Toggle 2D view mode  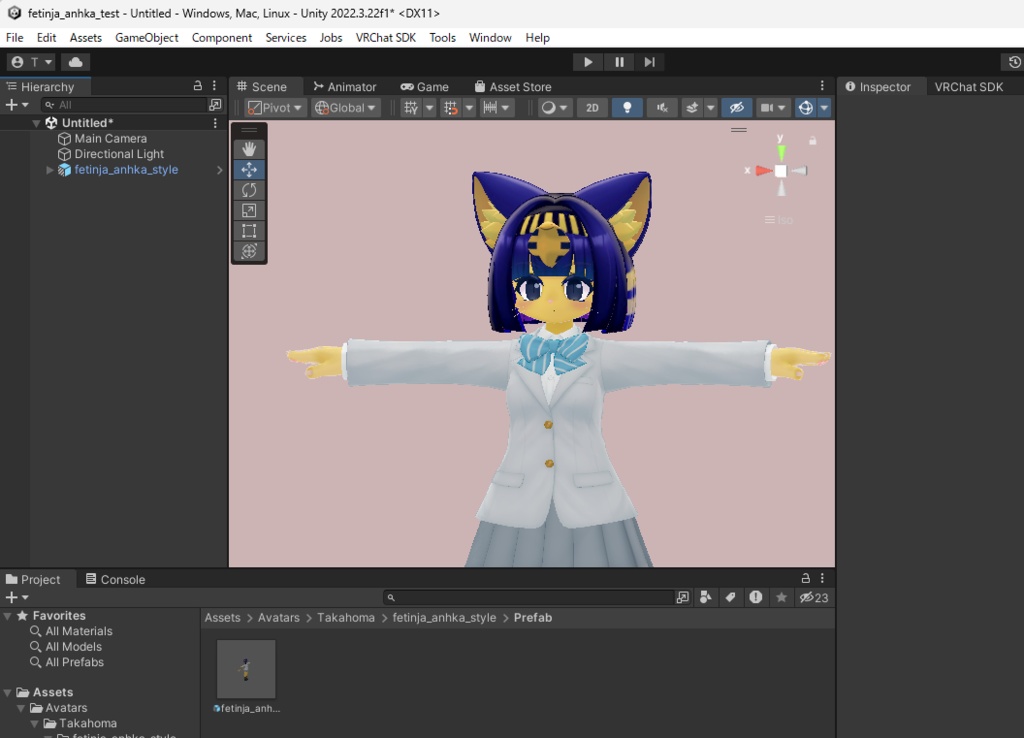point(592,108)
